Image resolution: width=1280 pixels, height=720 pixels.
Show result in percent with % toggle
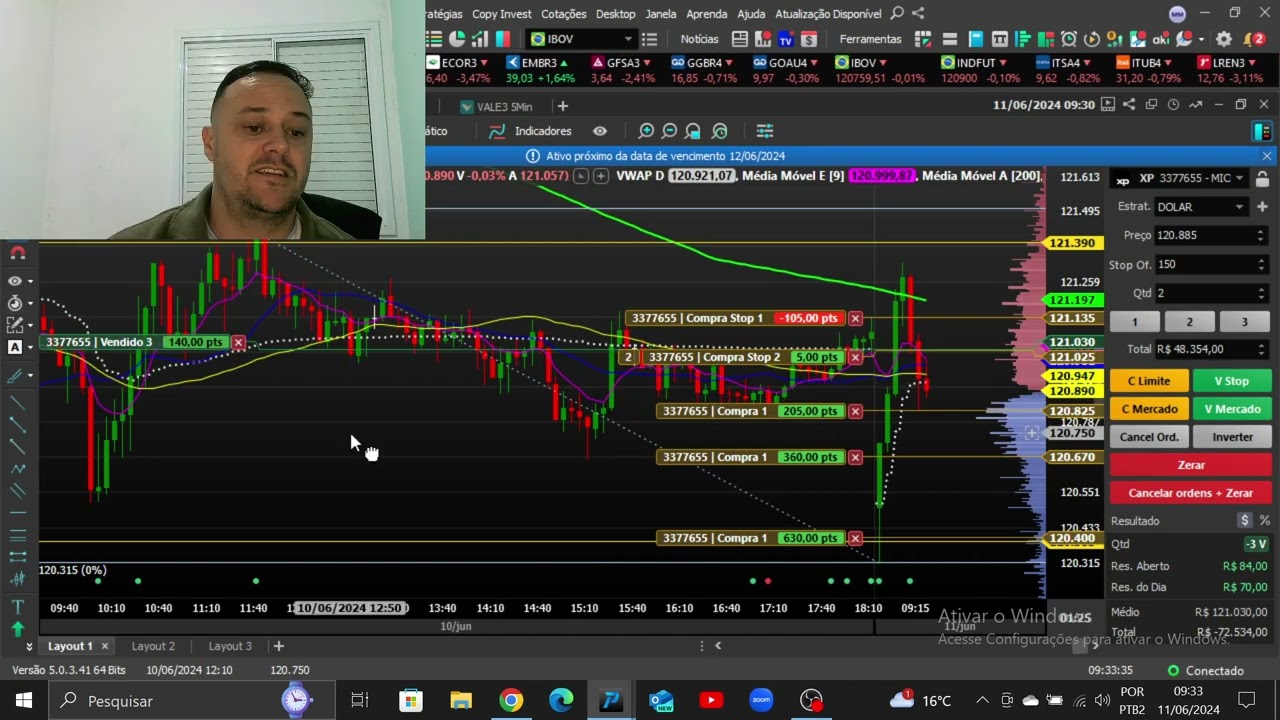pos(1264,521)
